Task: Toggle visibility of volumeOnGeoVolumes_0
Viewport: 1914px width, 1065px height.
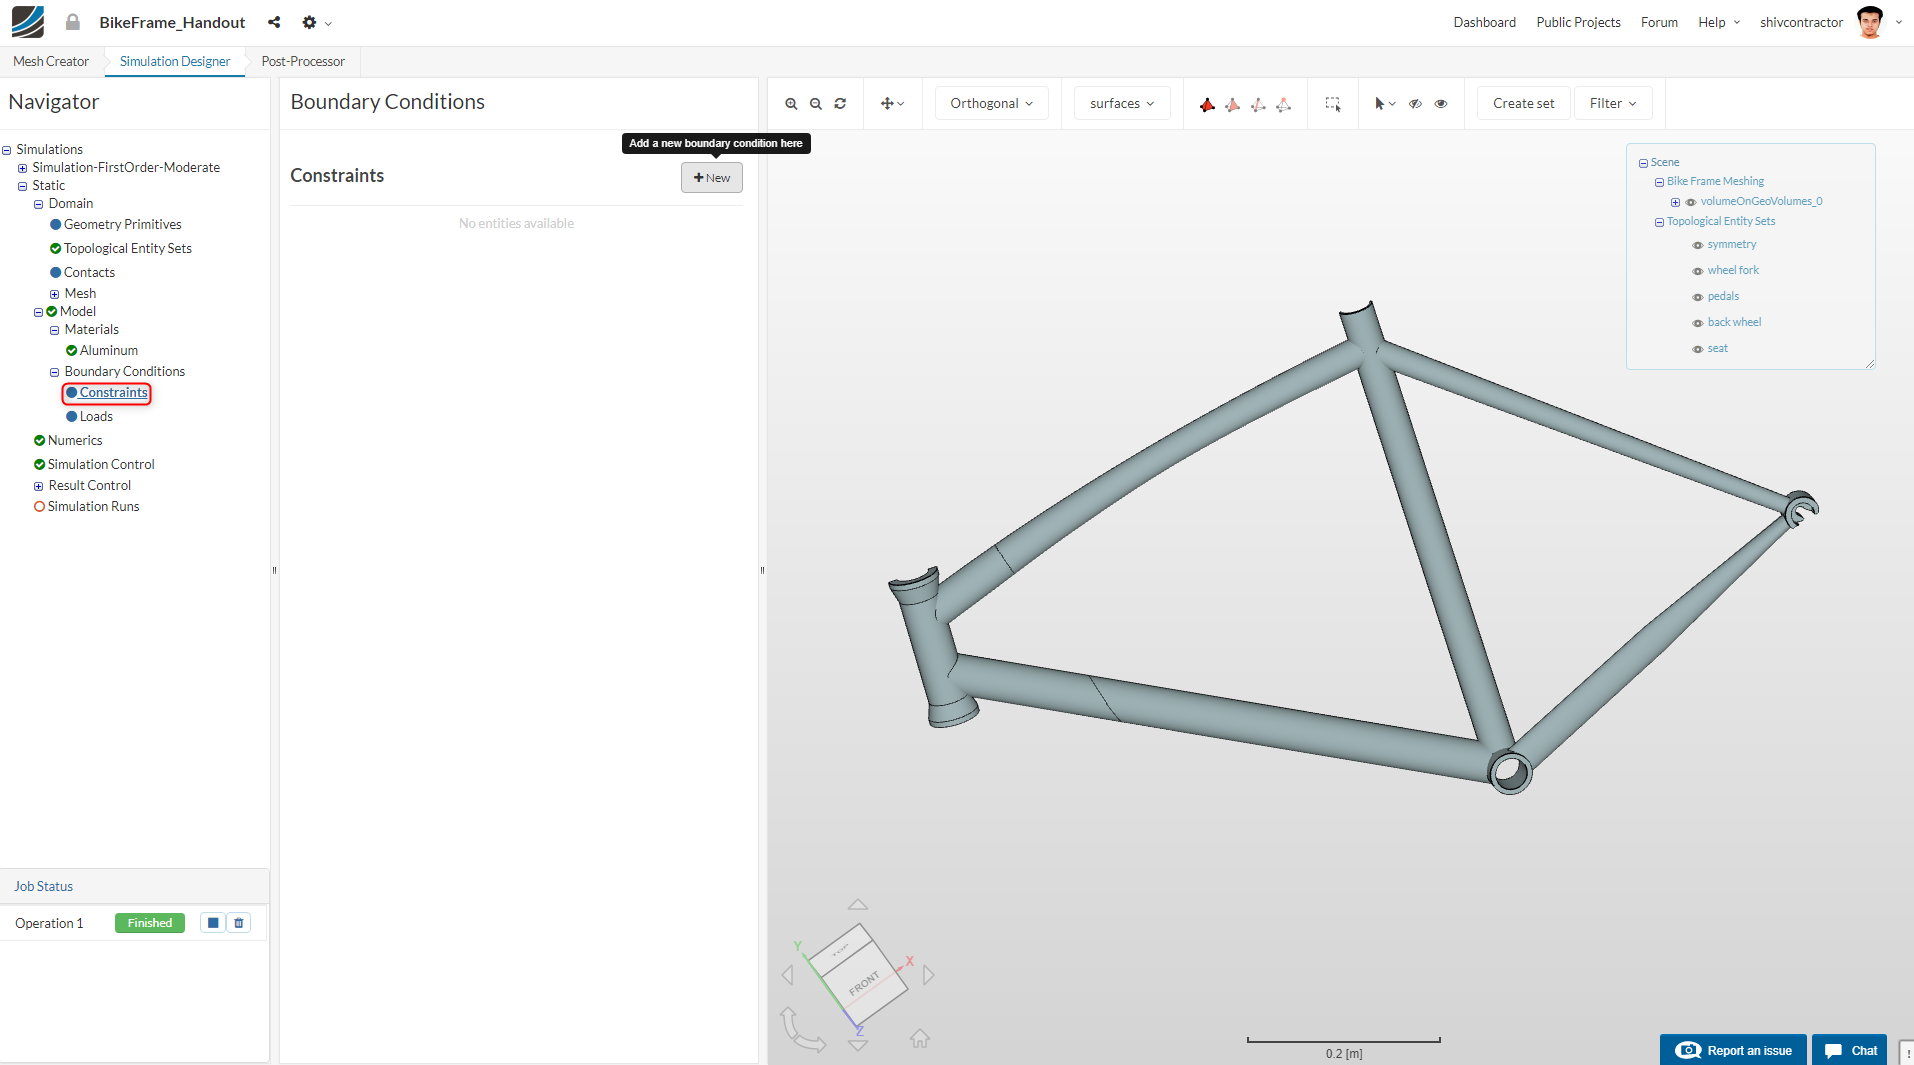Action: (x=1691, y=201)
